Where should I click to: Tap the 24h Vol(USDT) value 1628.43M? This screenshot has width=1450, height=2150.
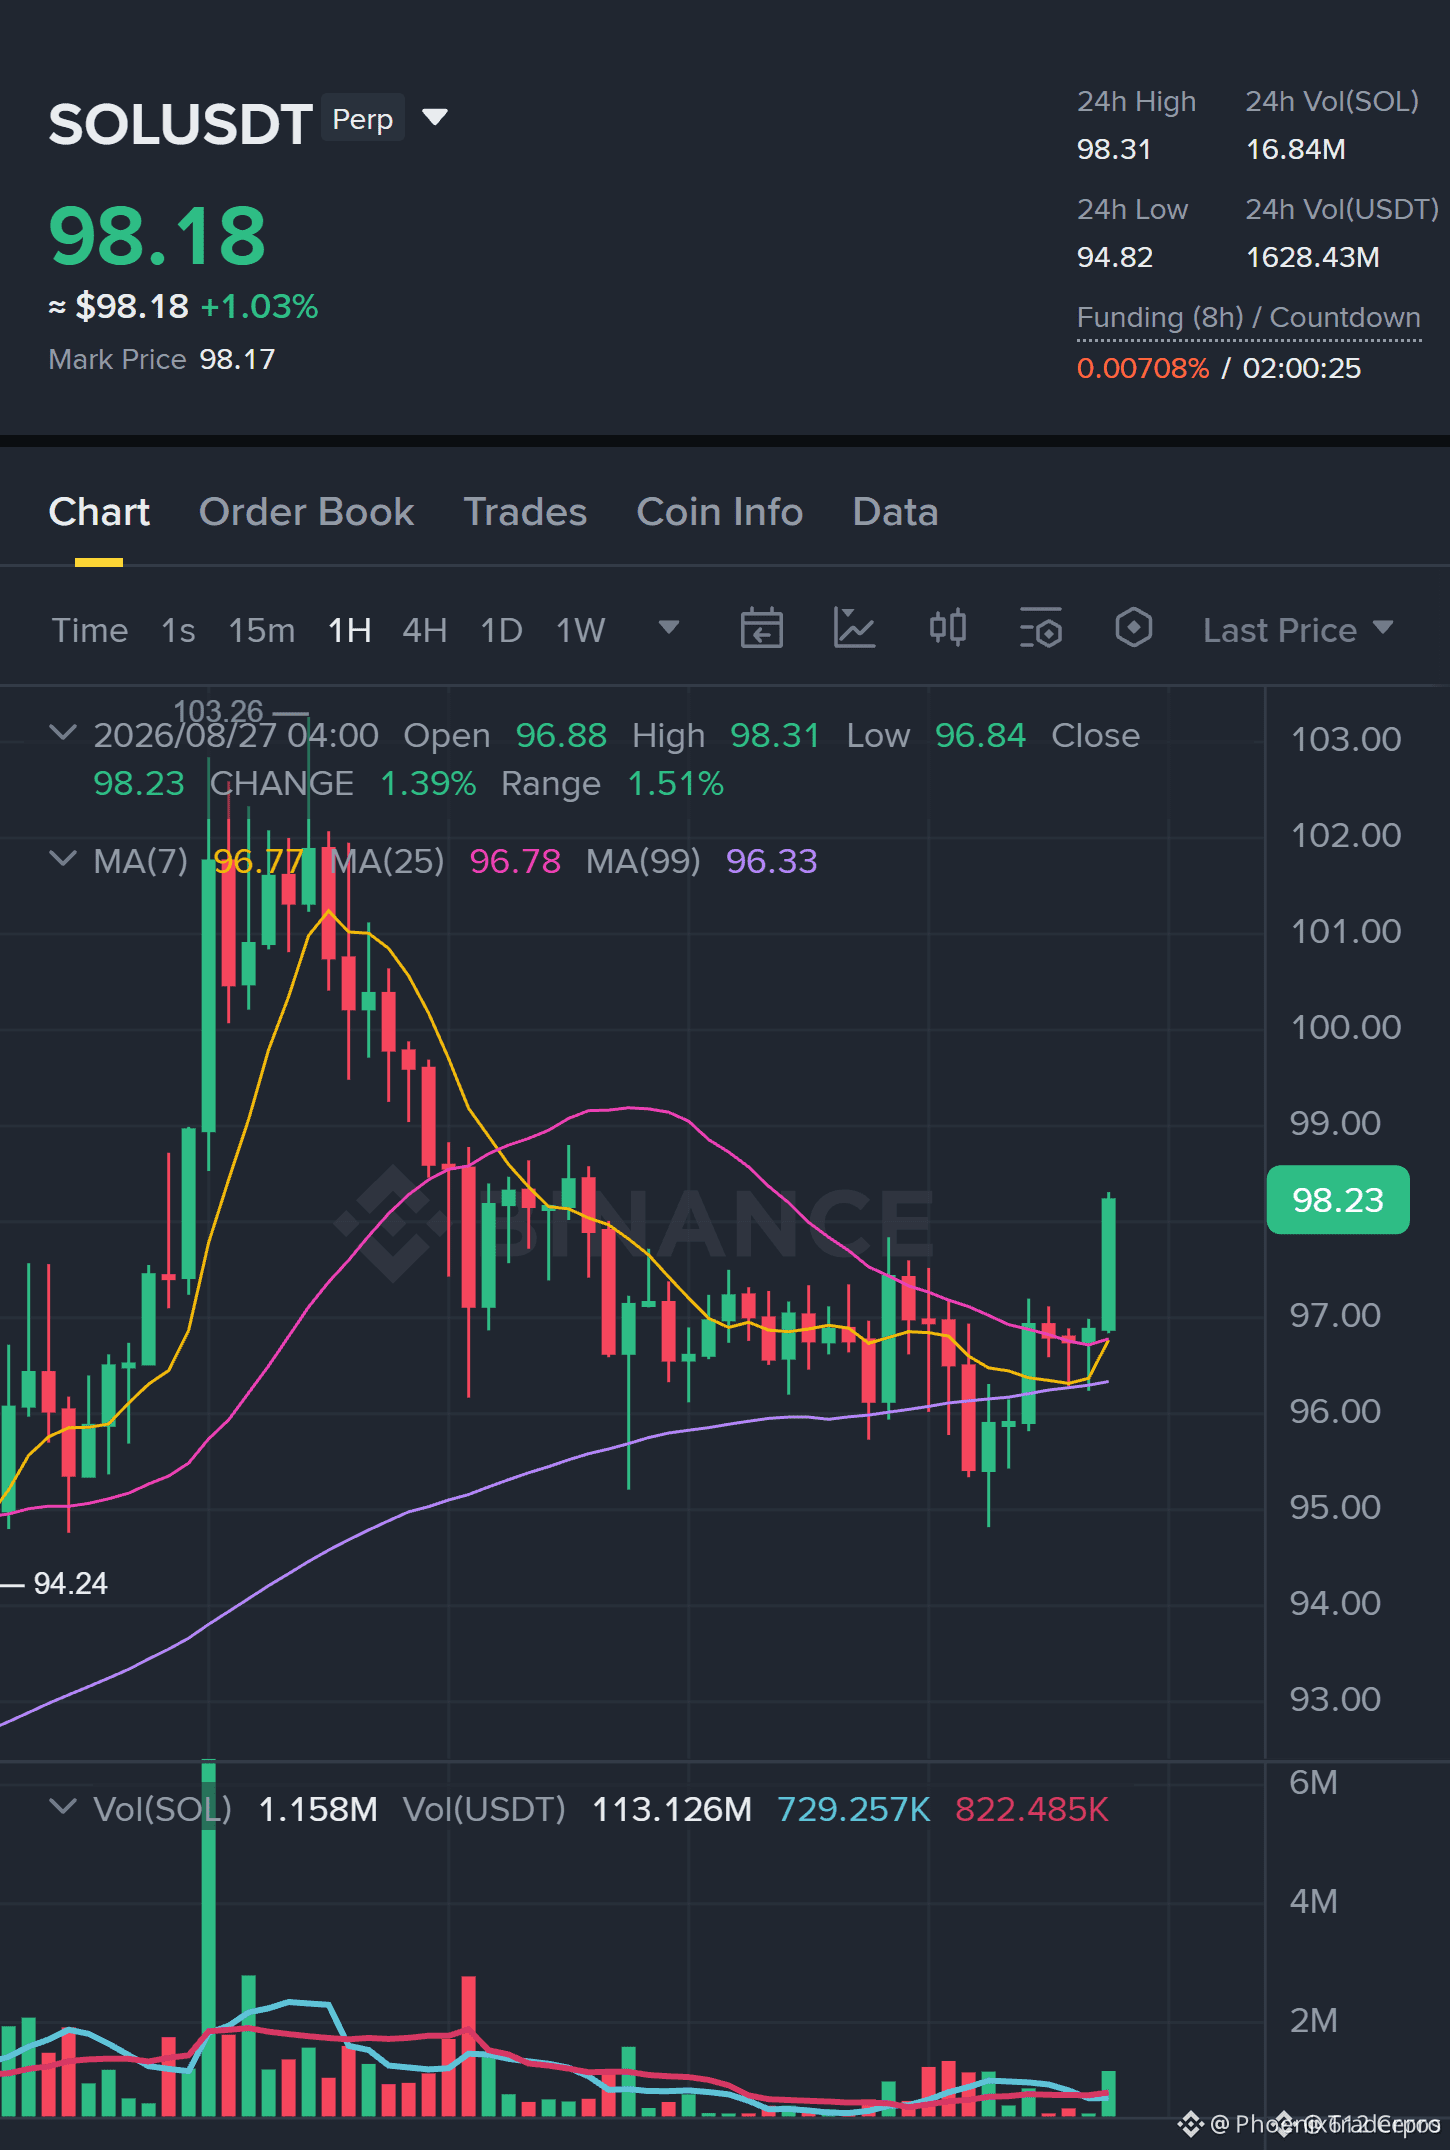click(1313, 258)
